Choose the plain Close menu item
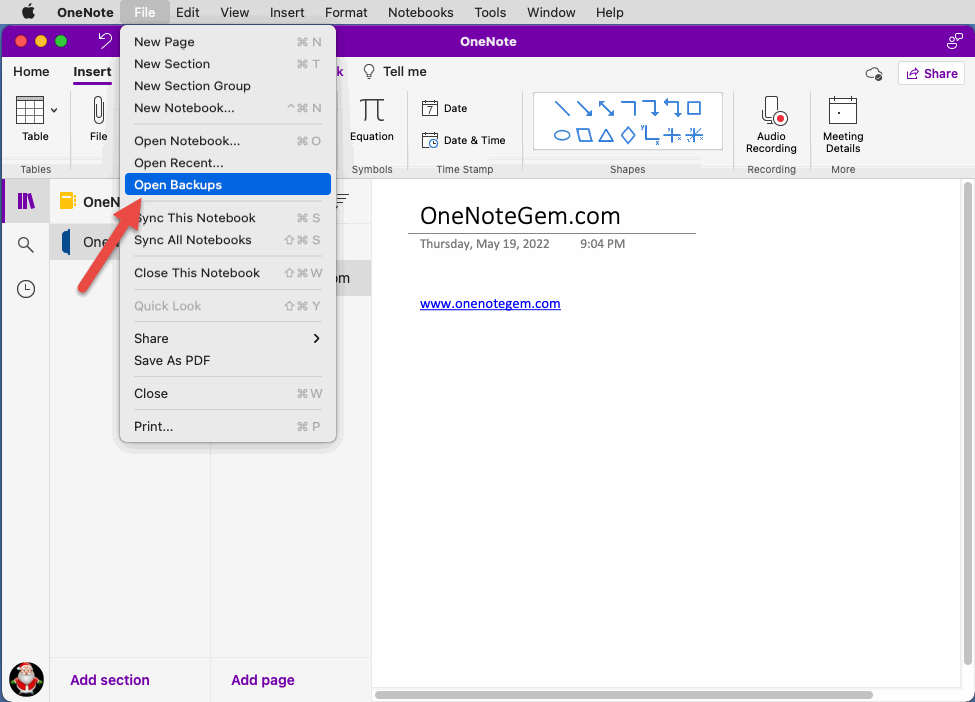The image size is (975, 702). point(228,394)
